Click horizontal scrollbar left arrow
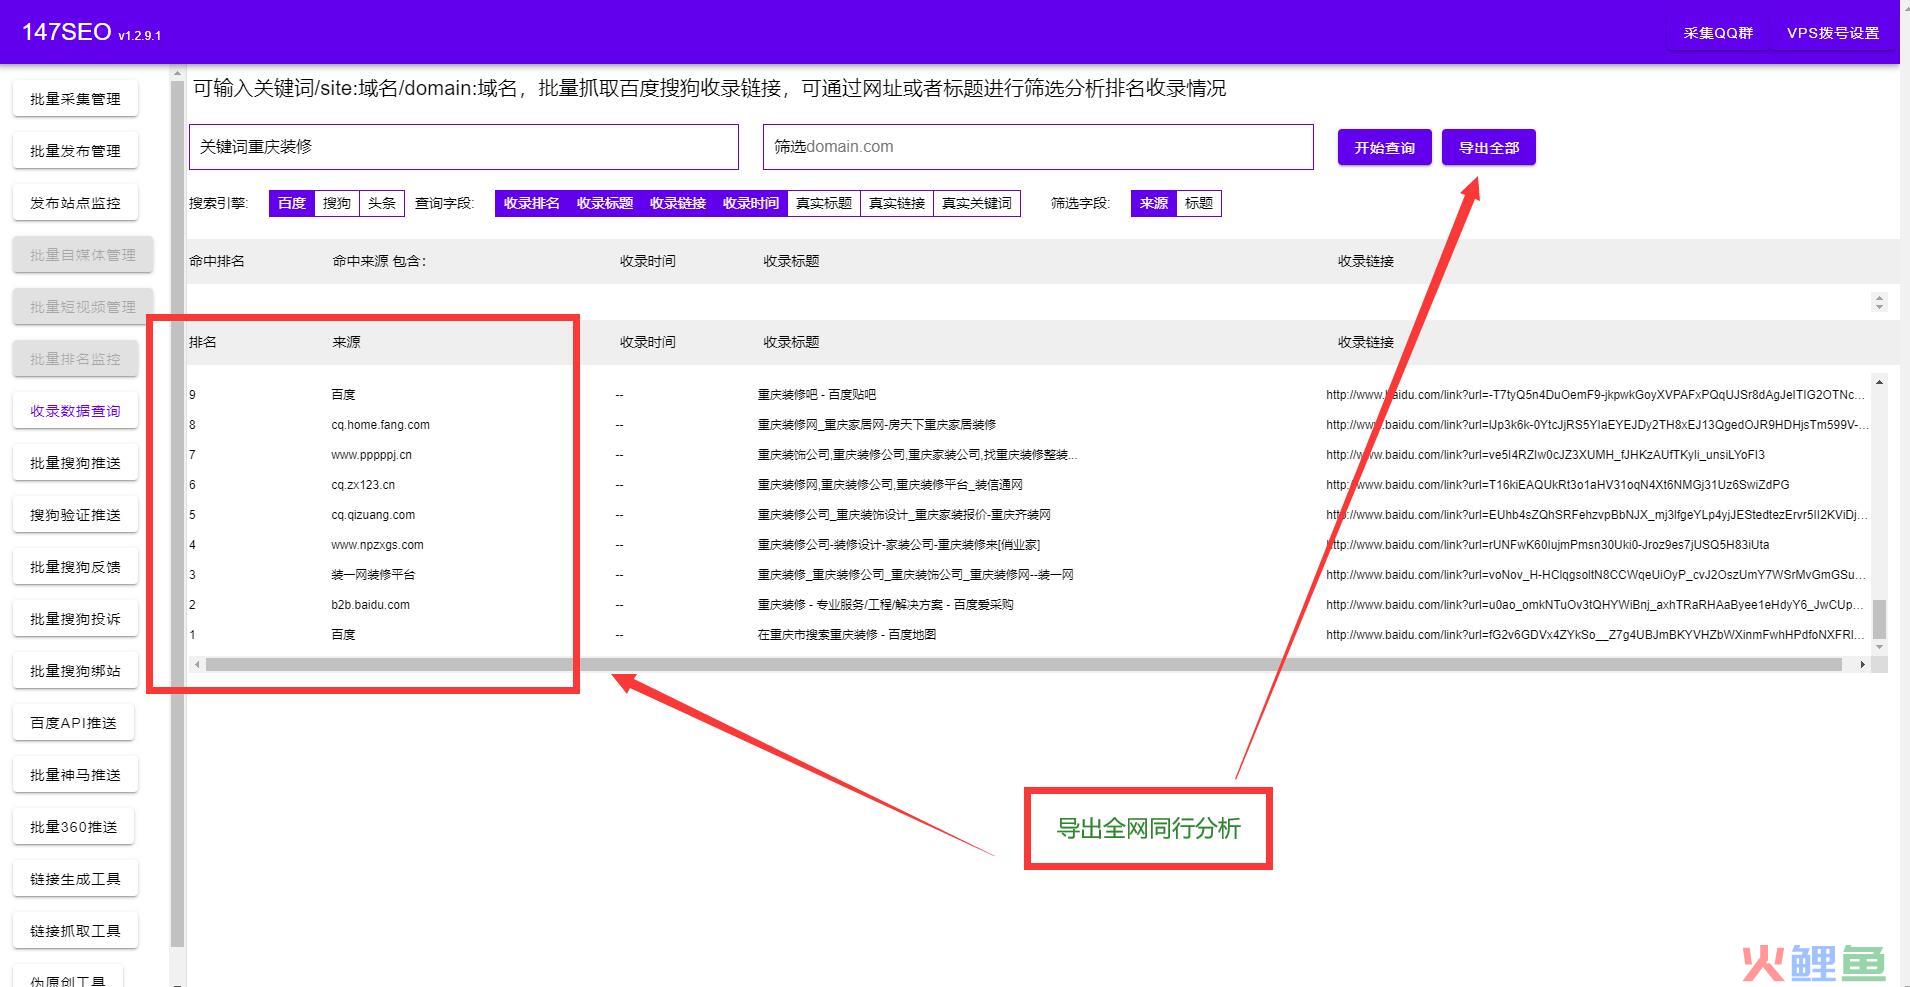The height and width of the screenshot is (987, 1910). click(x=197, y=665)
